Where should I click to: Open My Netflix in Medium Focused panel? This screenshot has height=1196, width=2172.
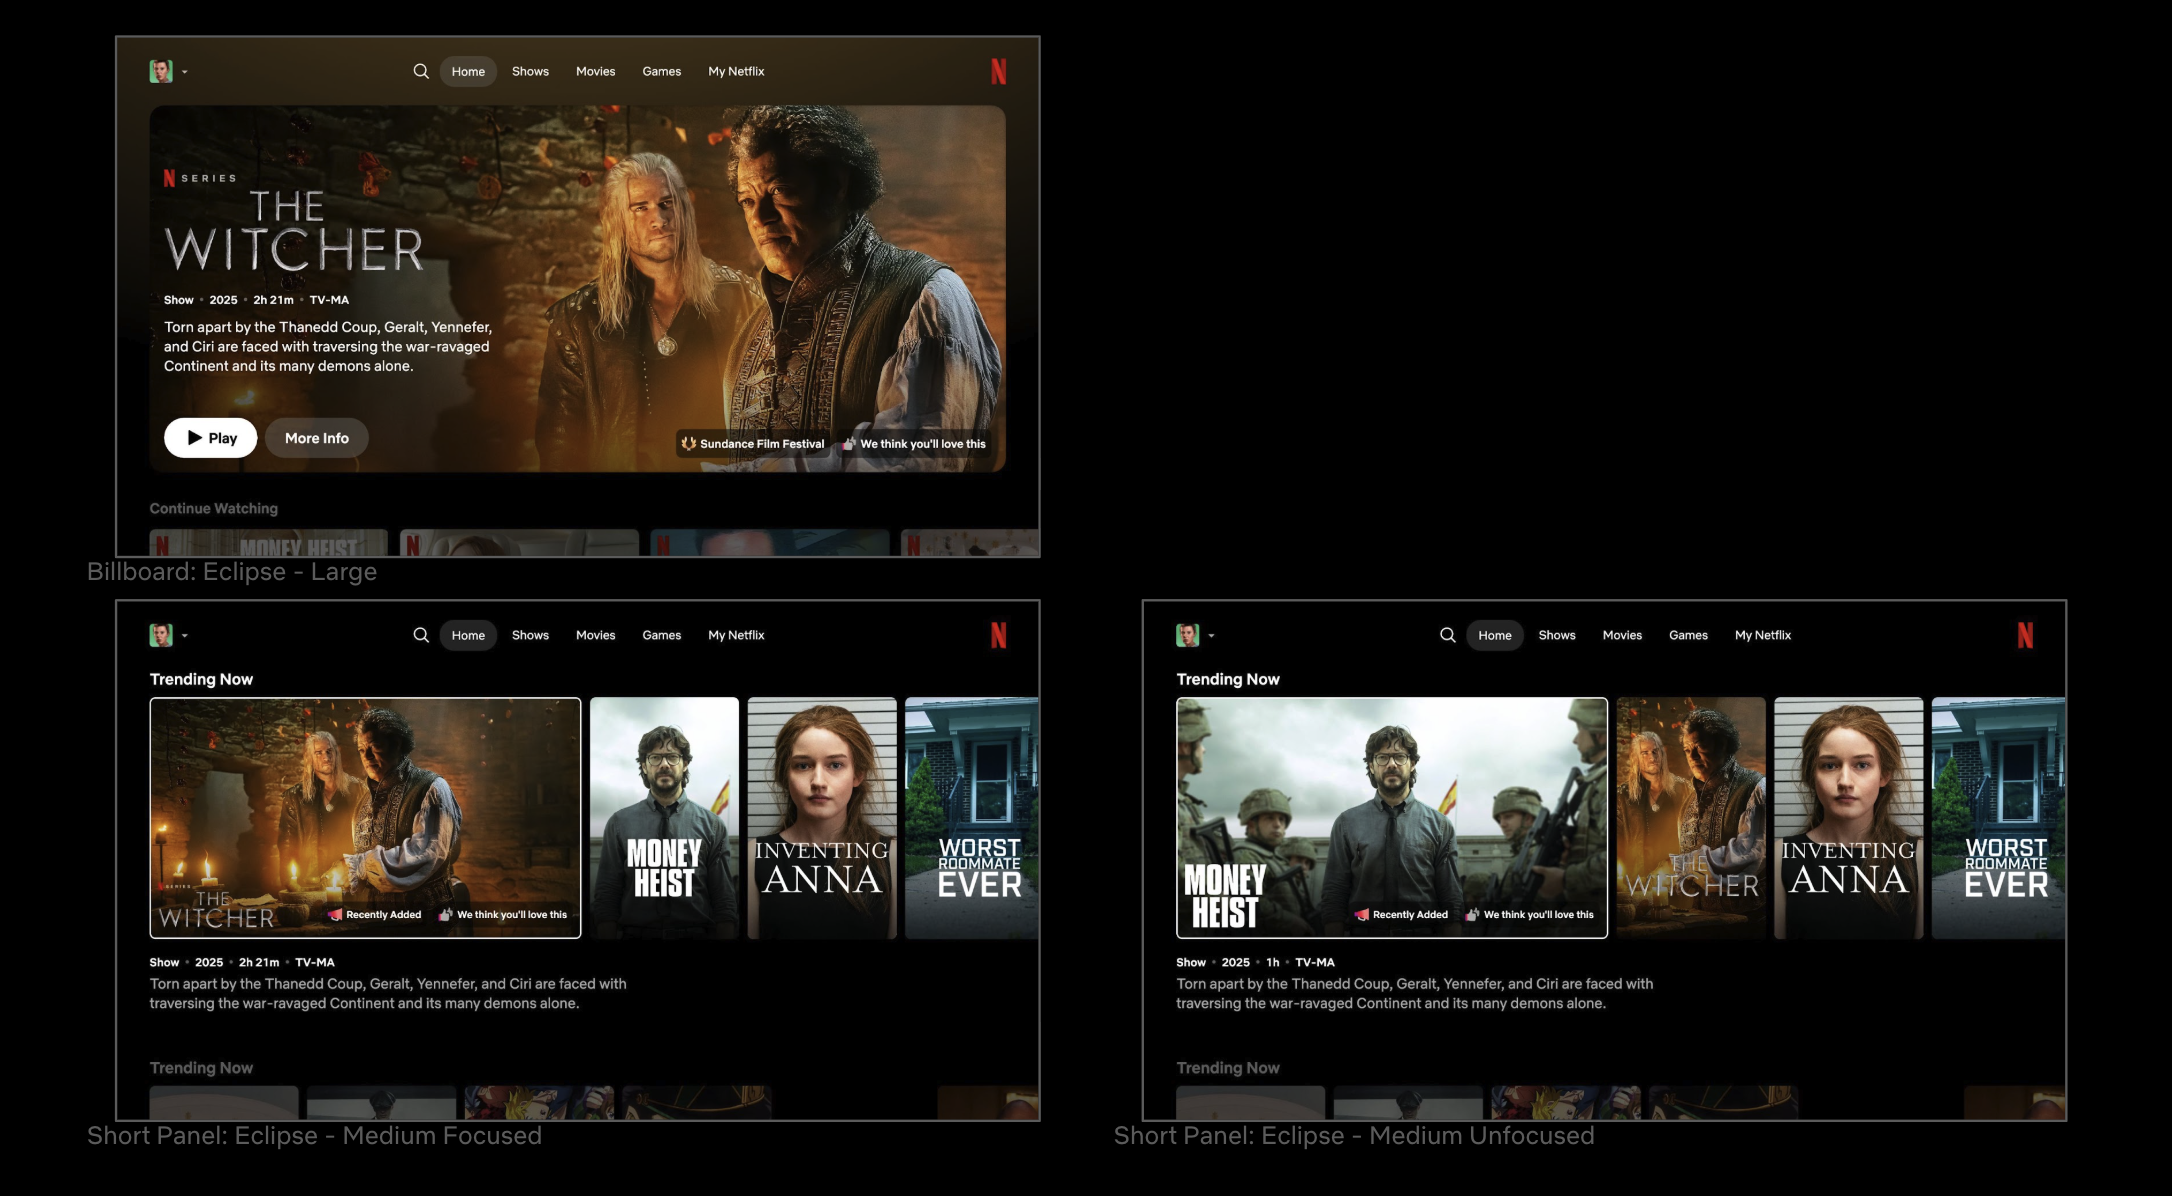coord(736,635)
